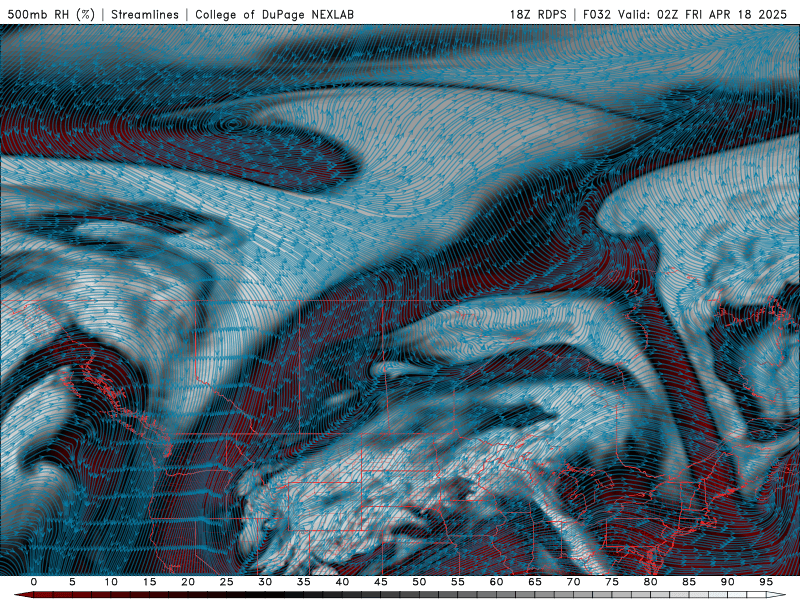
Task: Click the 85 tick label on the colorbar
Action: pyautogui.click(x=689, y=582)
